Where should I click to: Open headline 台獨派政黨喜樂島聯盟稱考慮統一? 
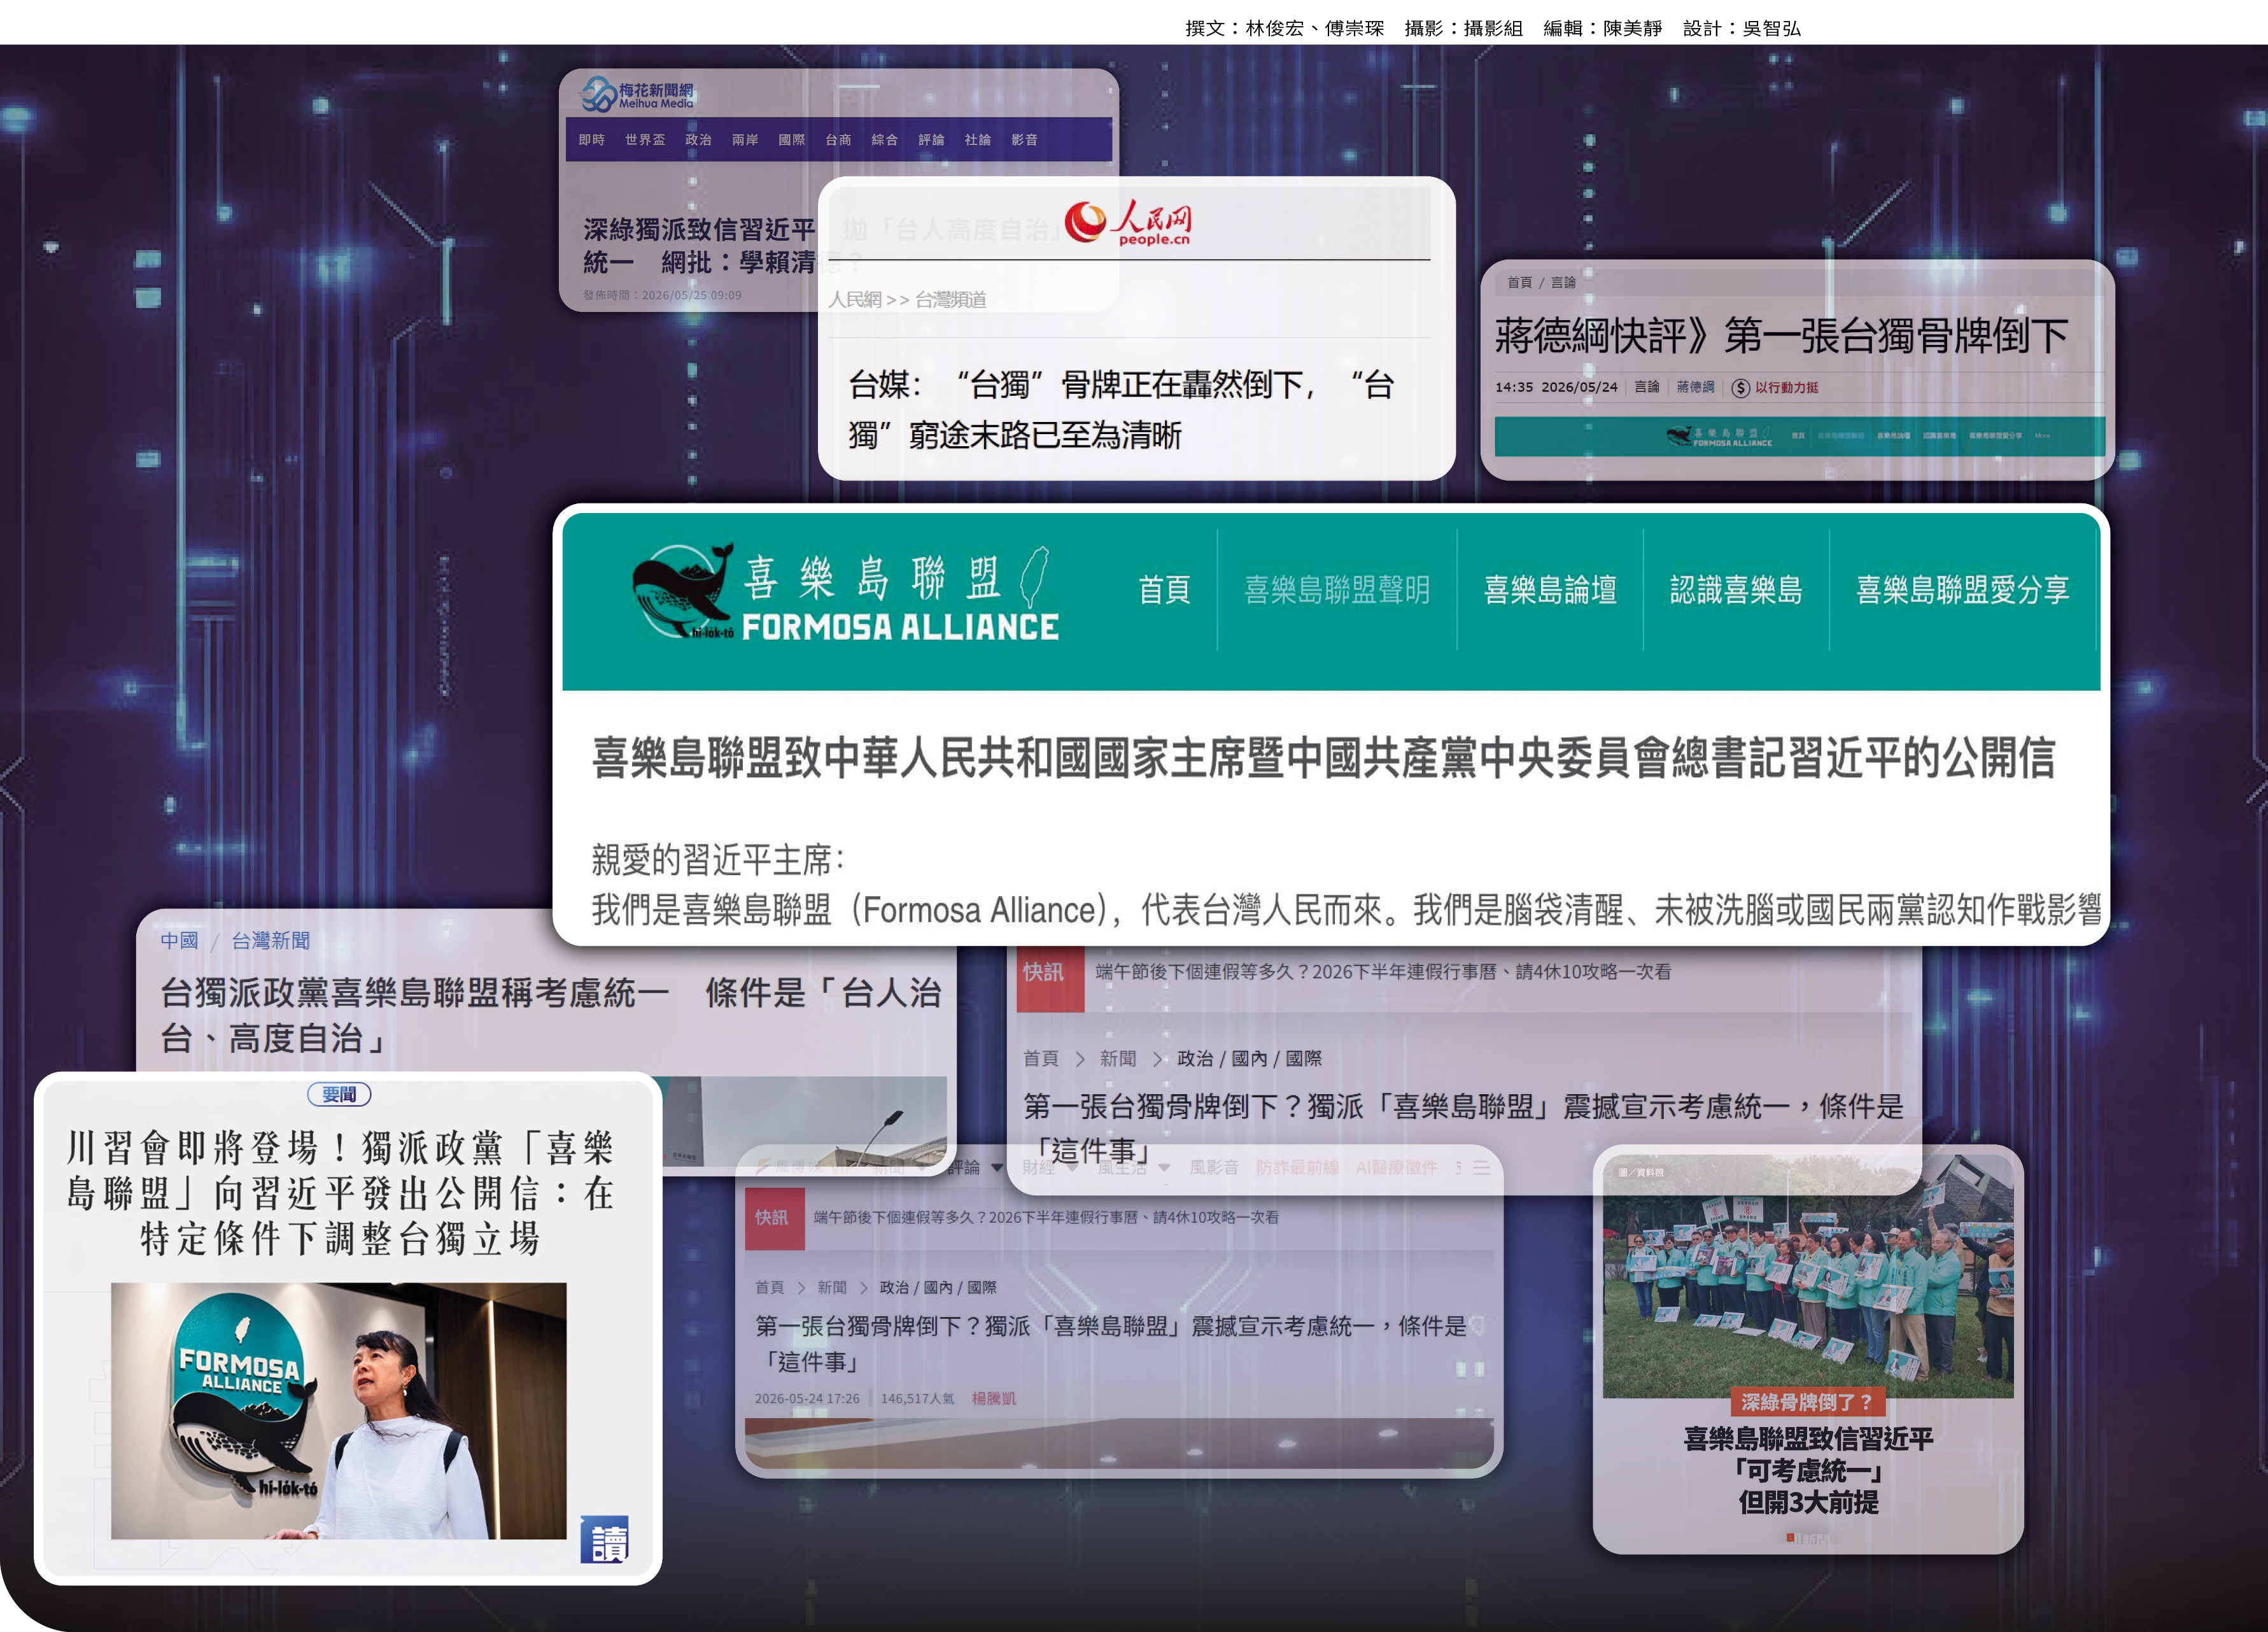click(551, 1016)
